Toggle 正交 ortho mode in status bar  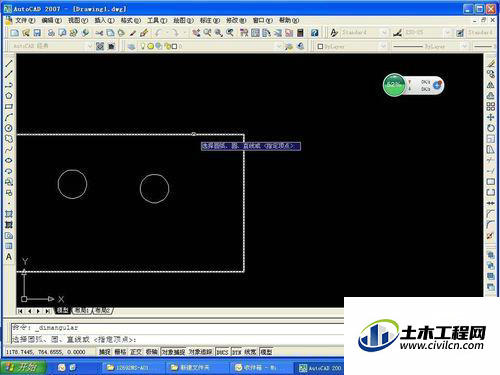[x=136, y=352]
